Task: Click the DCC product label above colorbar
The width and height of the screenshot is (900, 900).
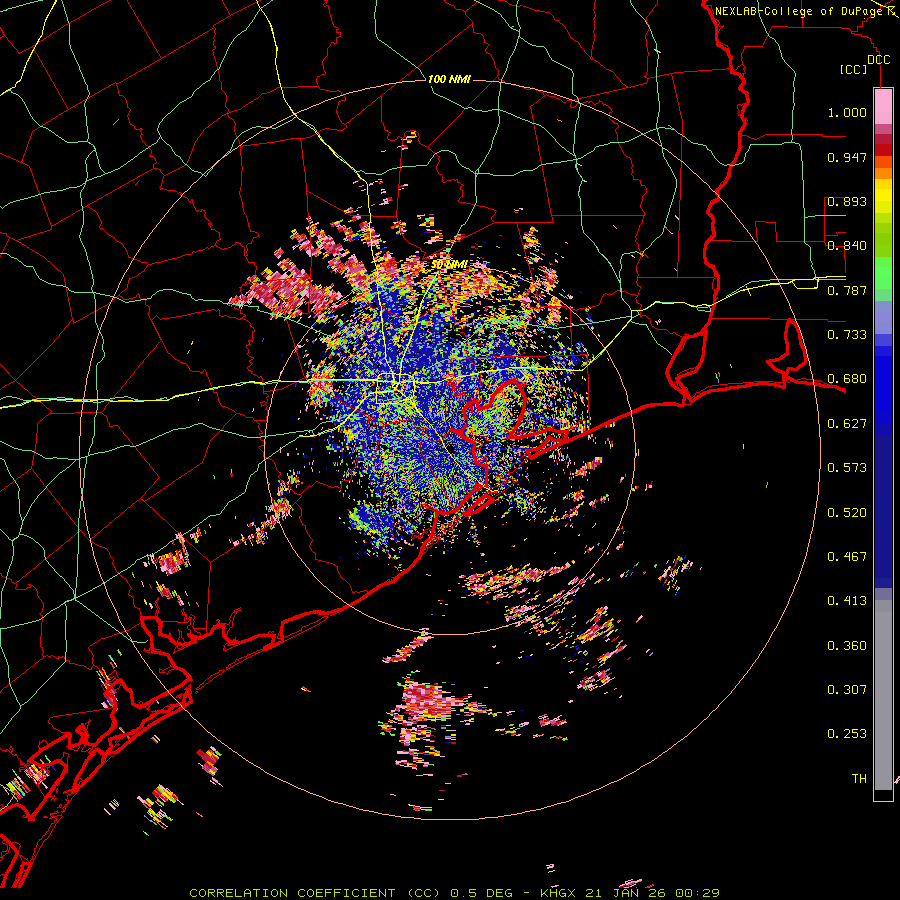Action: coord(878,60)
